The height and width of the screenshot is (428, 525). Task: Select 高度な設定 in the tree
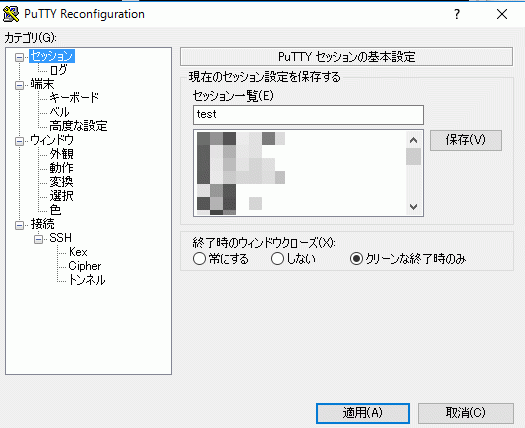(x=78, y=126)
